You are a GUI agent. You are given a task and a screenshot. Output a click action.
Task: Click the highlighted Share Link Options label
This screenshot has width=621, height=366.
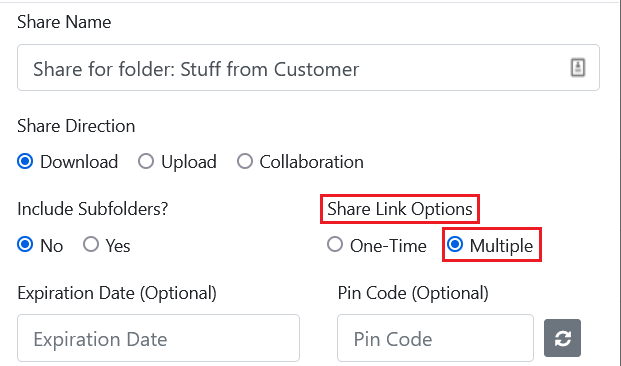click(x=400, y=209)
